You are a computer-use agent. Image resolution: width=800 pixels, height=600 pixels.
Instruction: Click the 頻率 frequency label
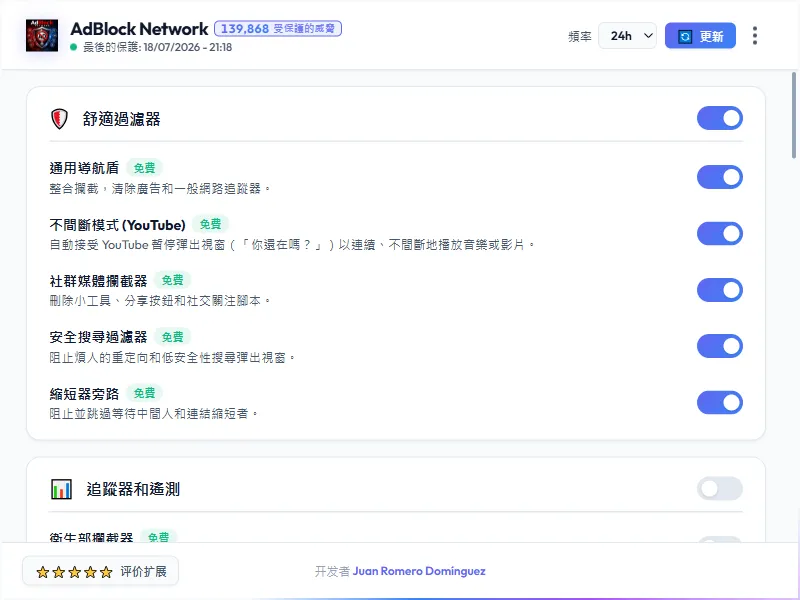tap(580, 36)
